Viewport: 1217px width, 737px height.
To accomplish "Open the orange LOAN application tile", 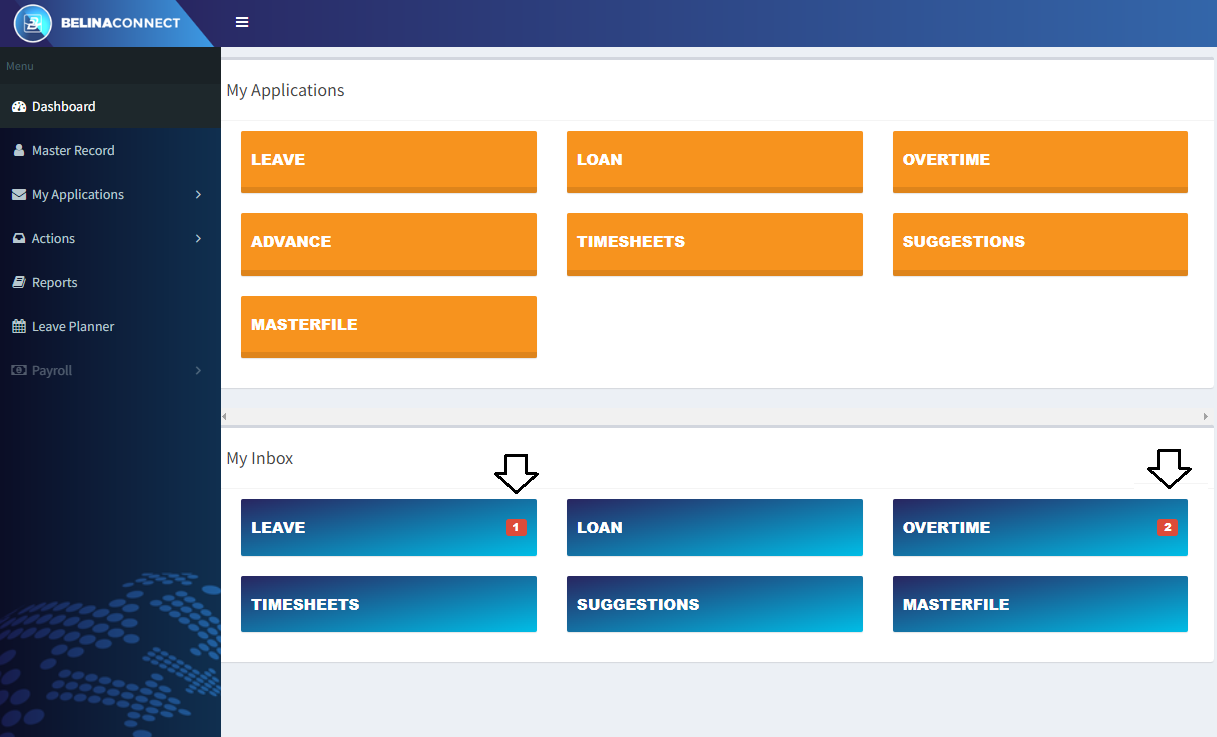I will tap(715, 161).
